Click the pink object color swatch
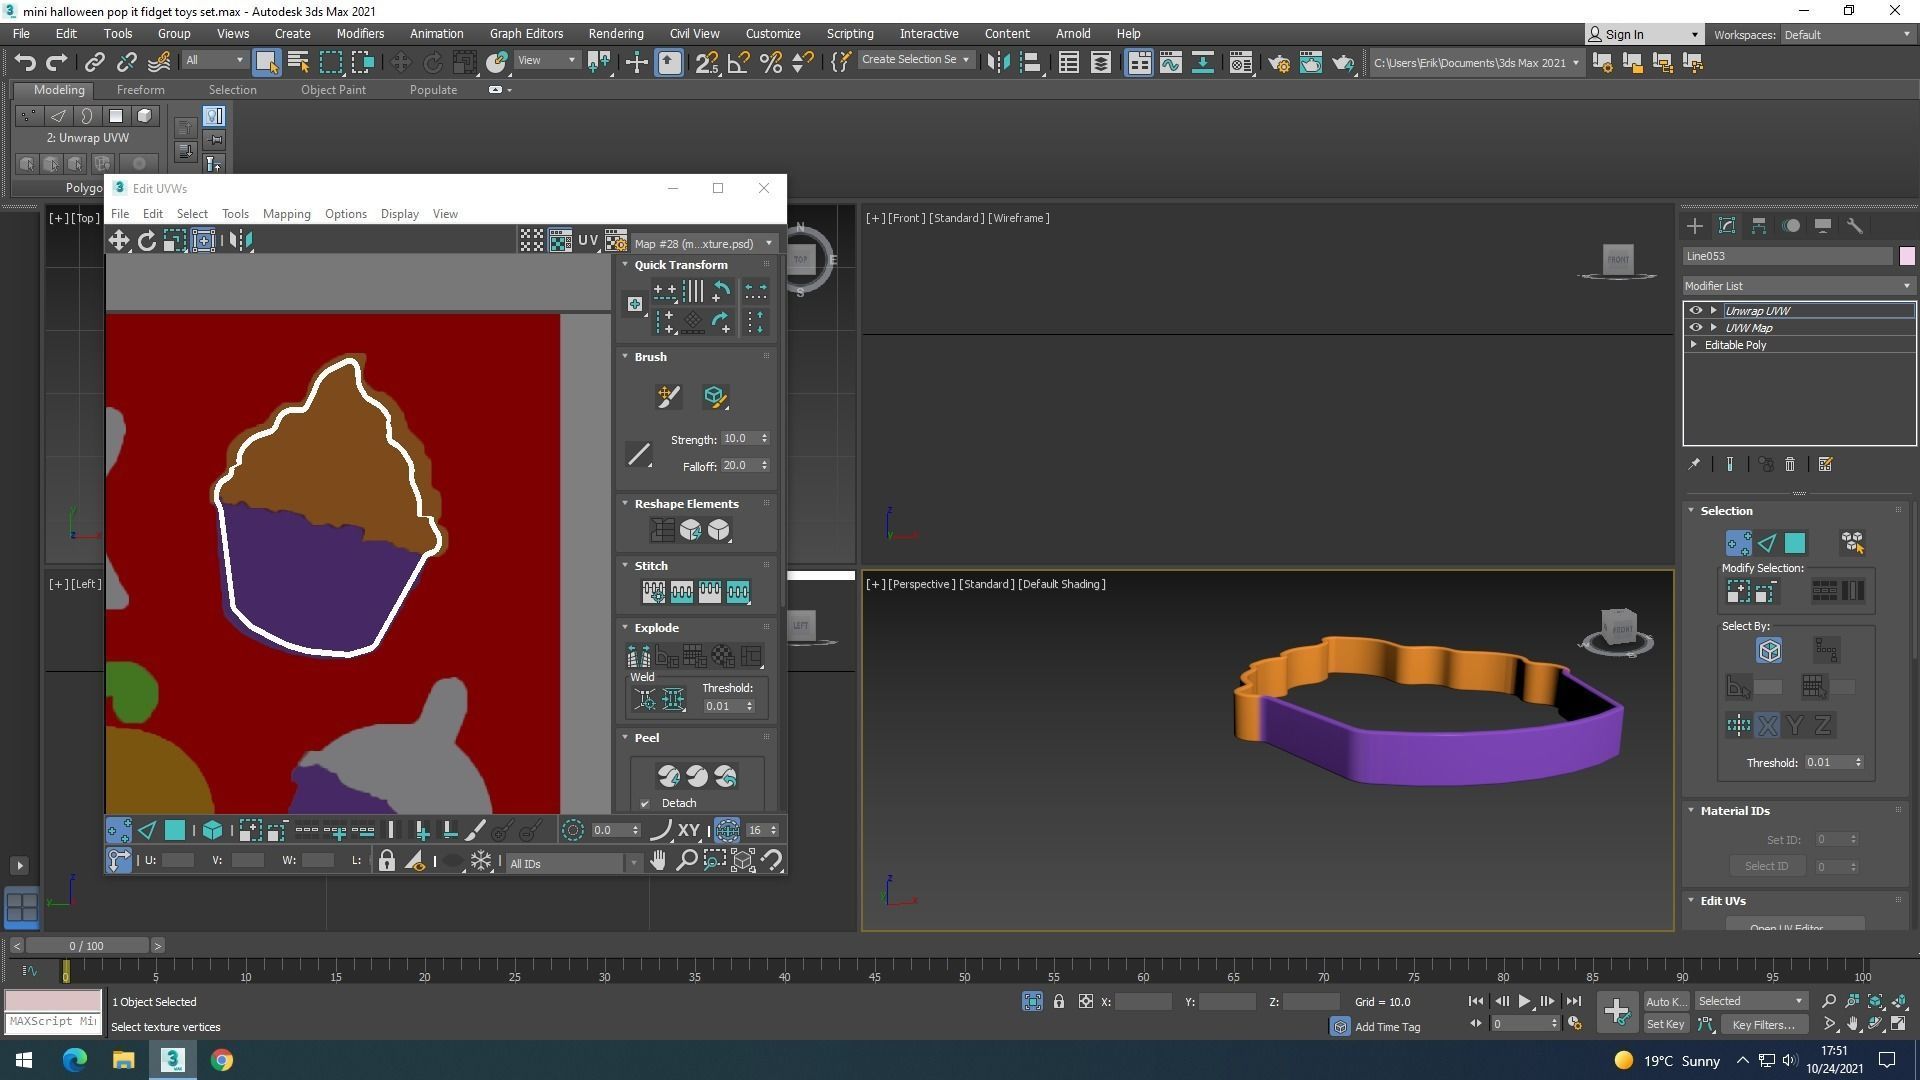1920x1080 pixels. point(1907,257)
